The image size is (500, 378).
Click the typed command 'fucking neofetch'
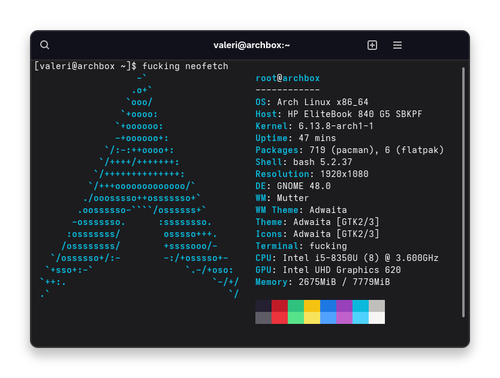pyautogui.click(x=185, y=66)
